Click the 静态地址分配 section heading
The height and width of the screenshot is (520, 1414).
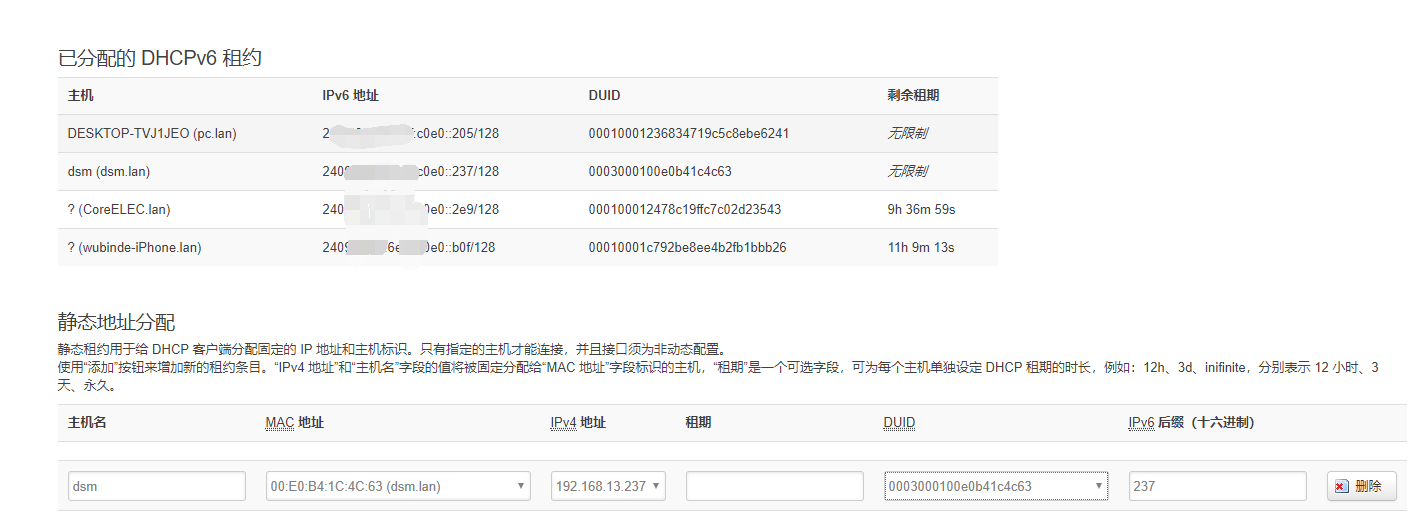[116, 322]
